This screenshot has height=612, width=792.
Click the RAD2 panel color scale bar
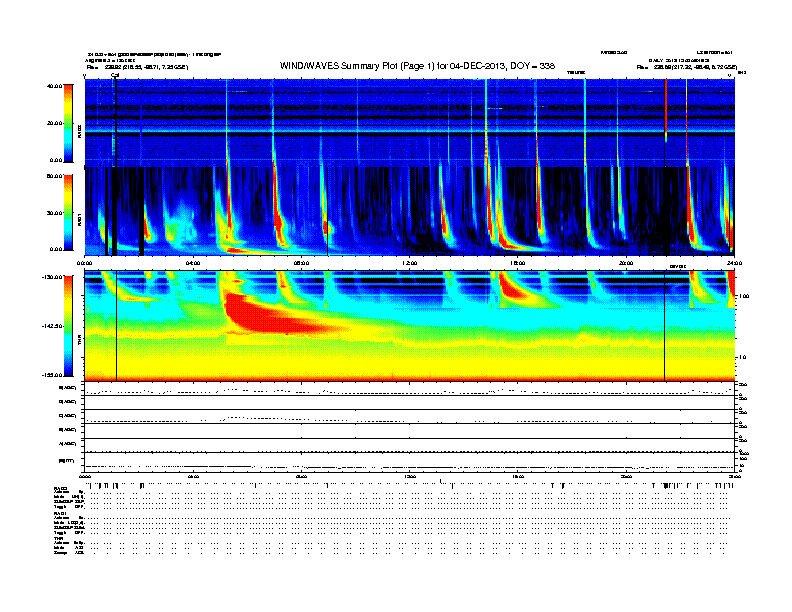tap(68, 123)
